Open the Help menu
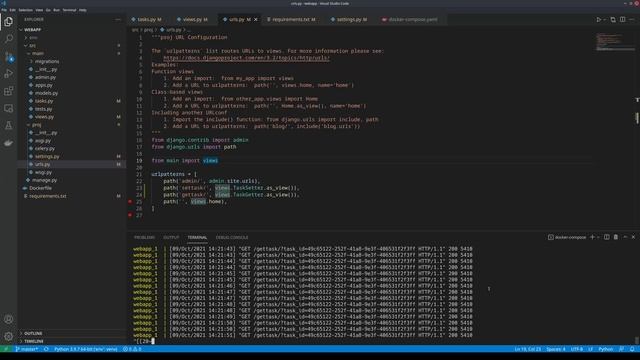The height and width of the screenshot is (360, 640). point(82,10)
